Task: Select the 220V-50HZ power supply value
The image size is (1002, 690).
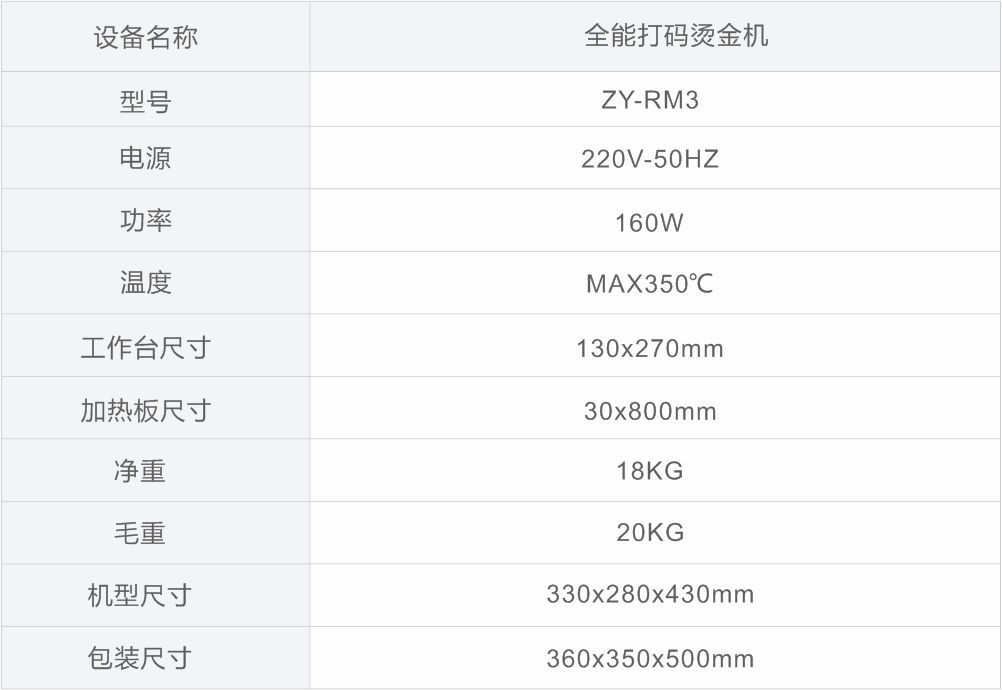Action: 650,159
